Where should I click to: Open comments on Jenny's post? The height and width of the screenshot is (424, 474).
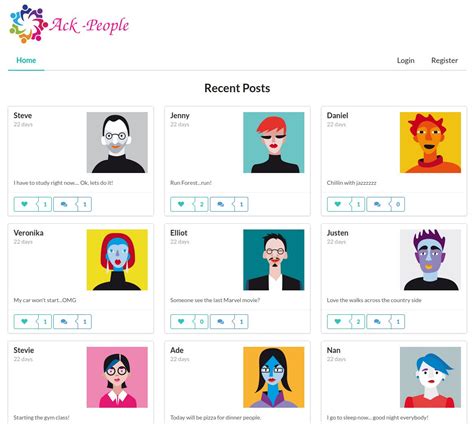(x=221, y=204)
